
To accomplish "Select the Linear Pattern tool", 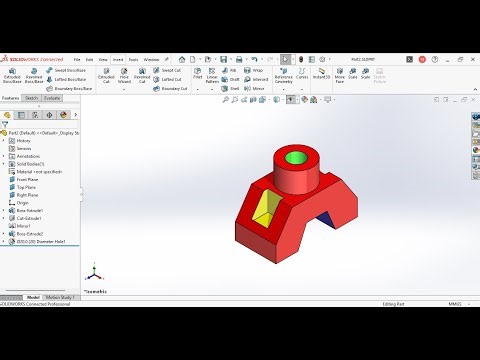I will click(212, 75).
